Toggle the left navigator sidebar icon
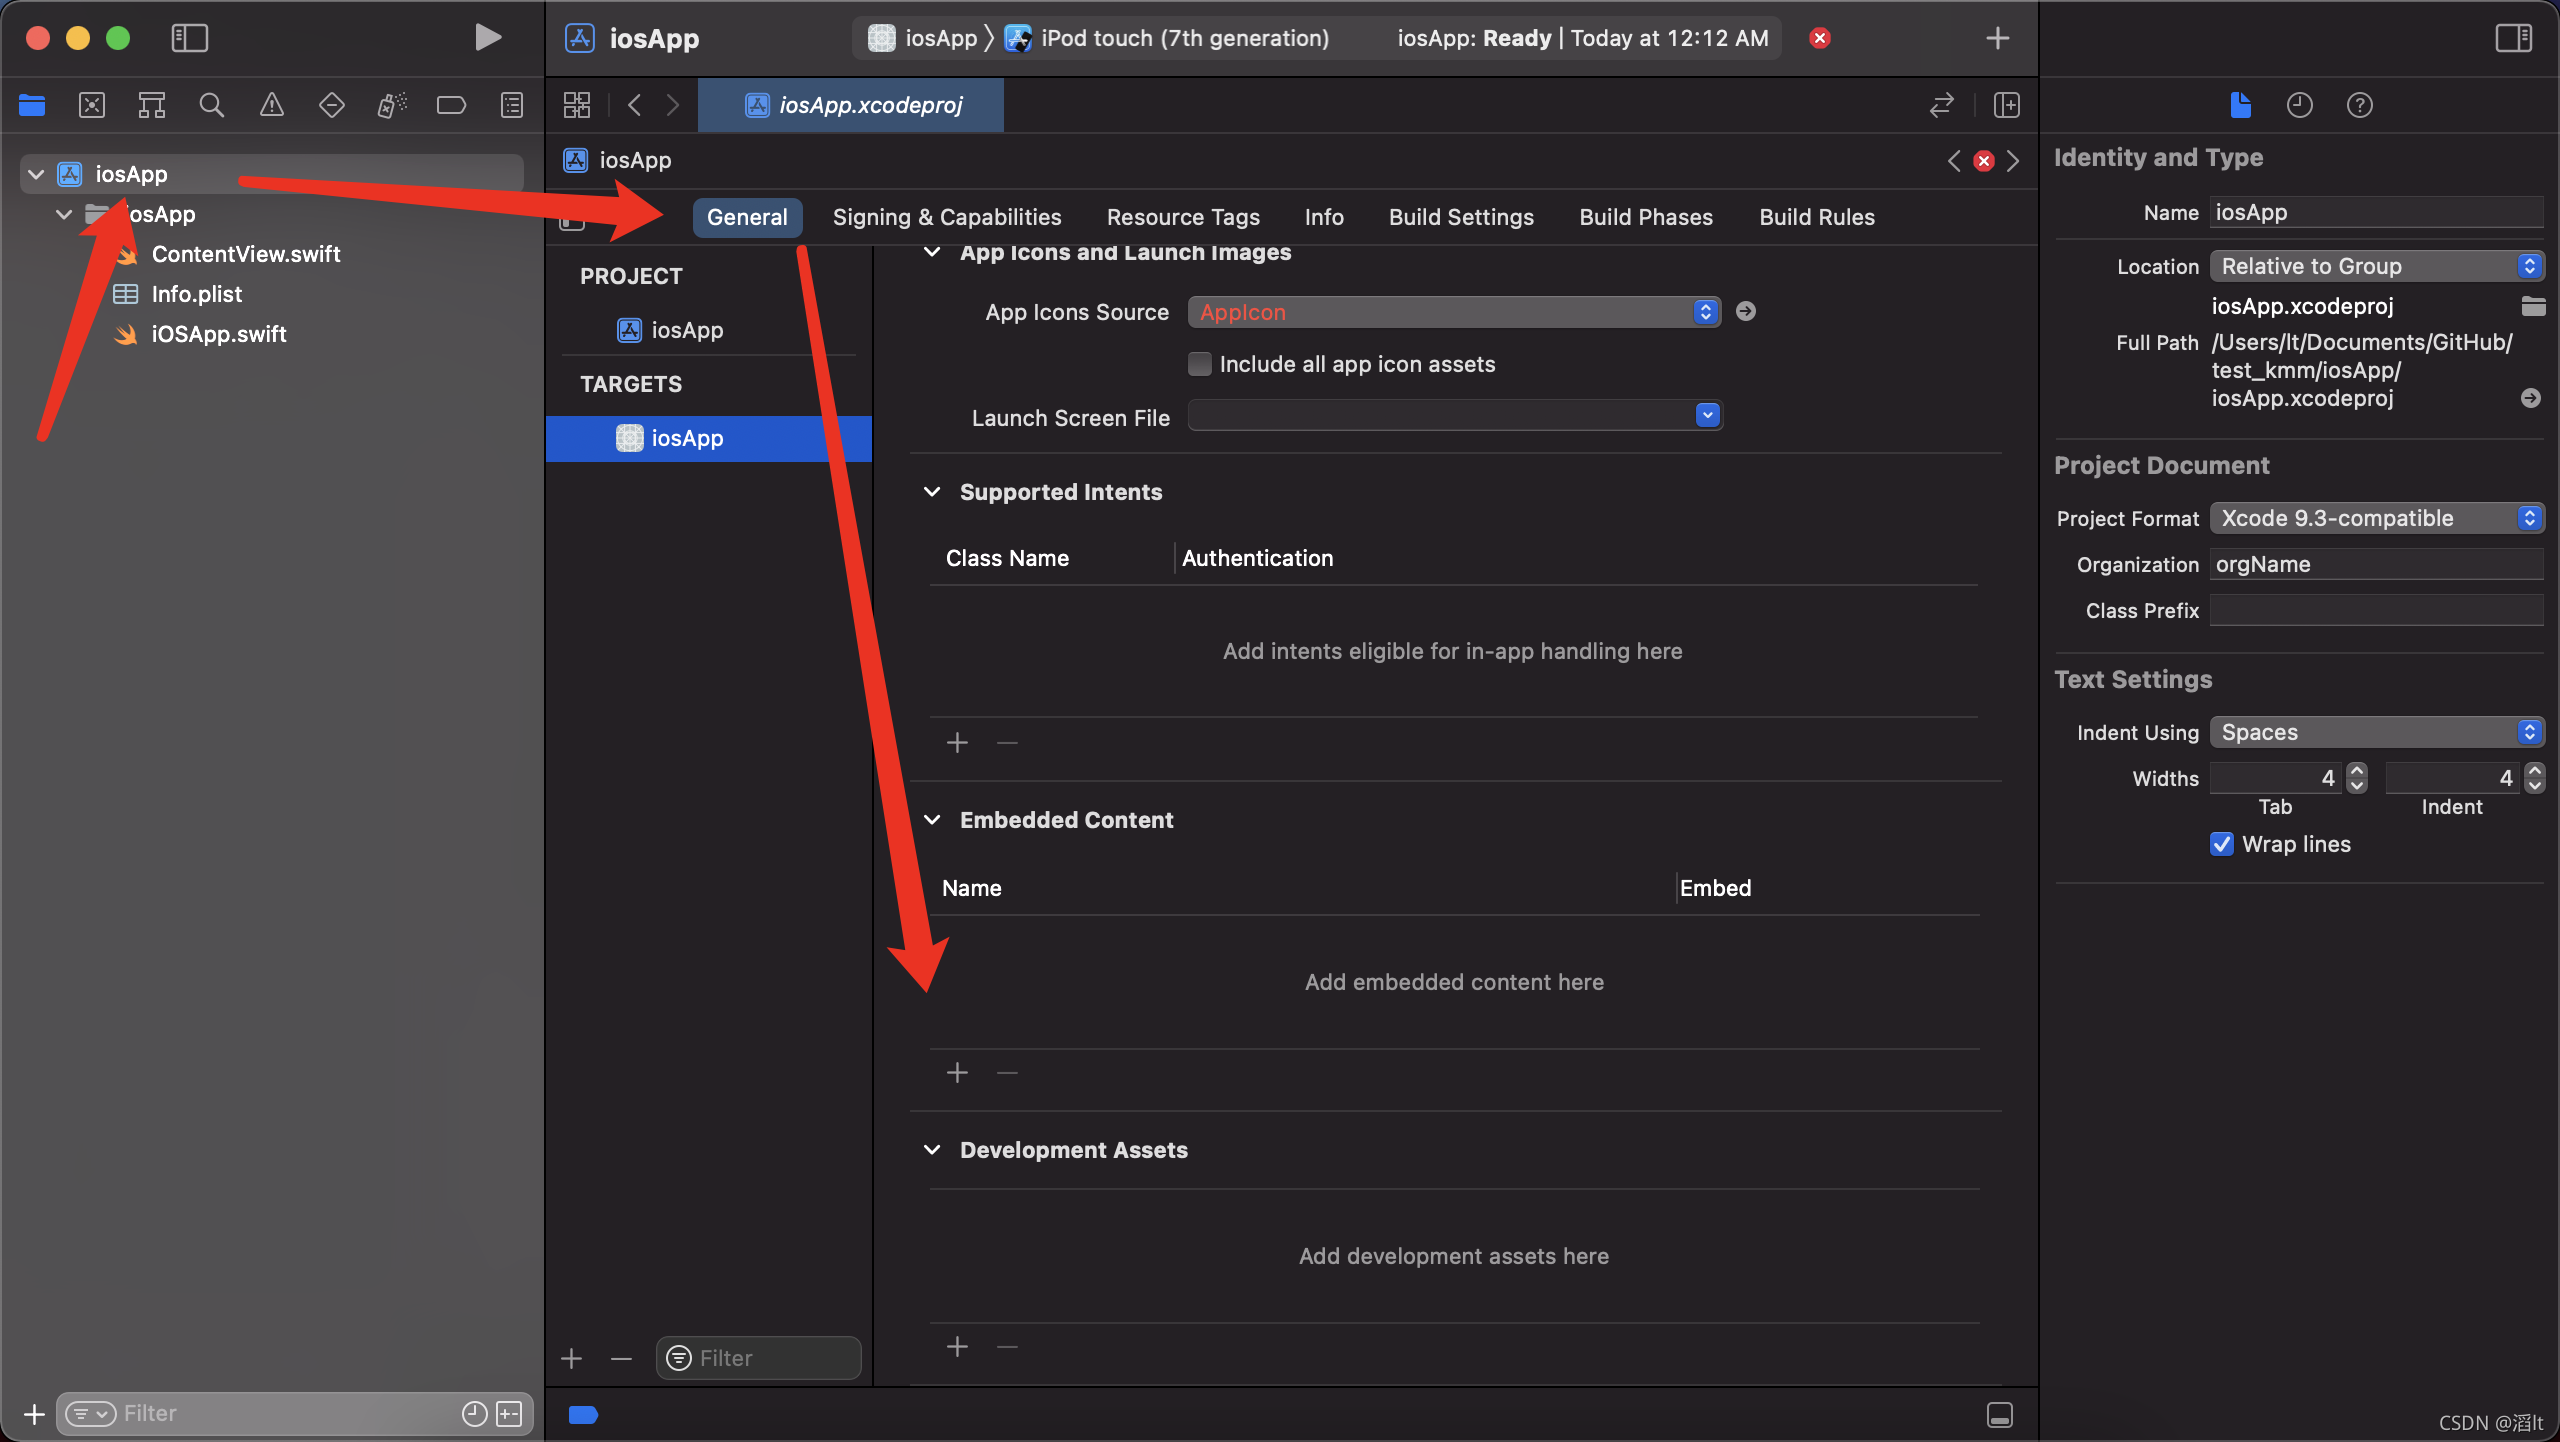The height and width of the screenshot is (1442, 2560). coord(189,38)
